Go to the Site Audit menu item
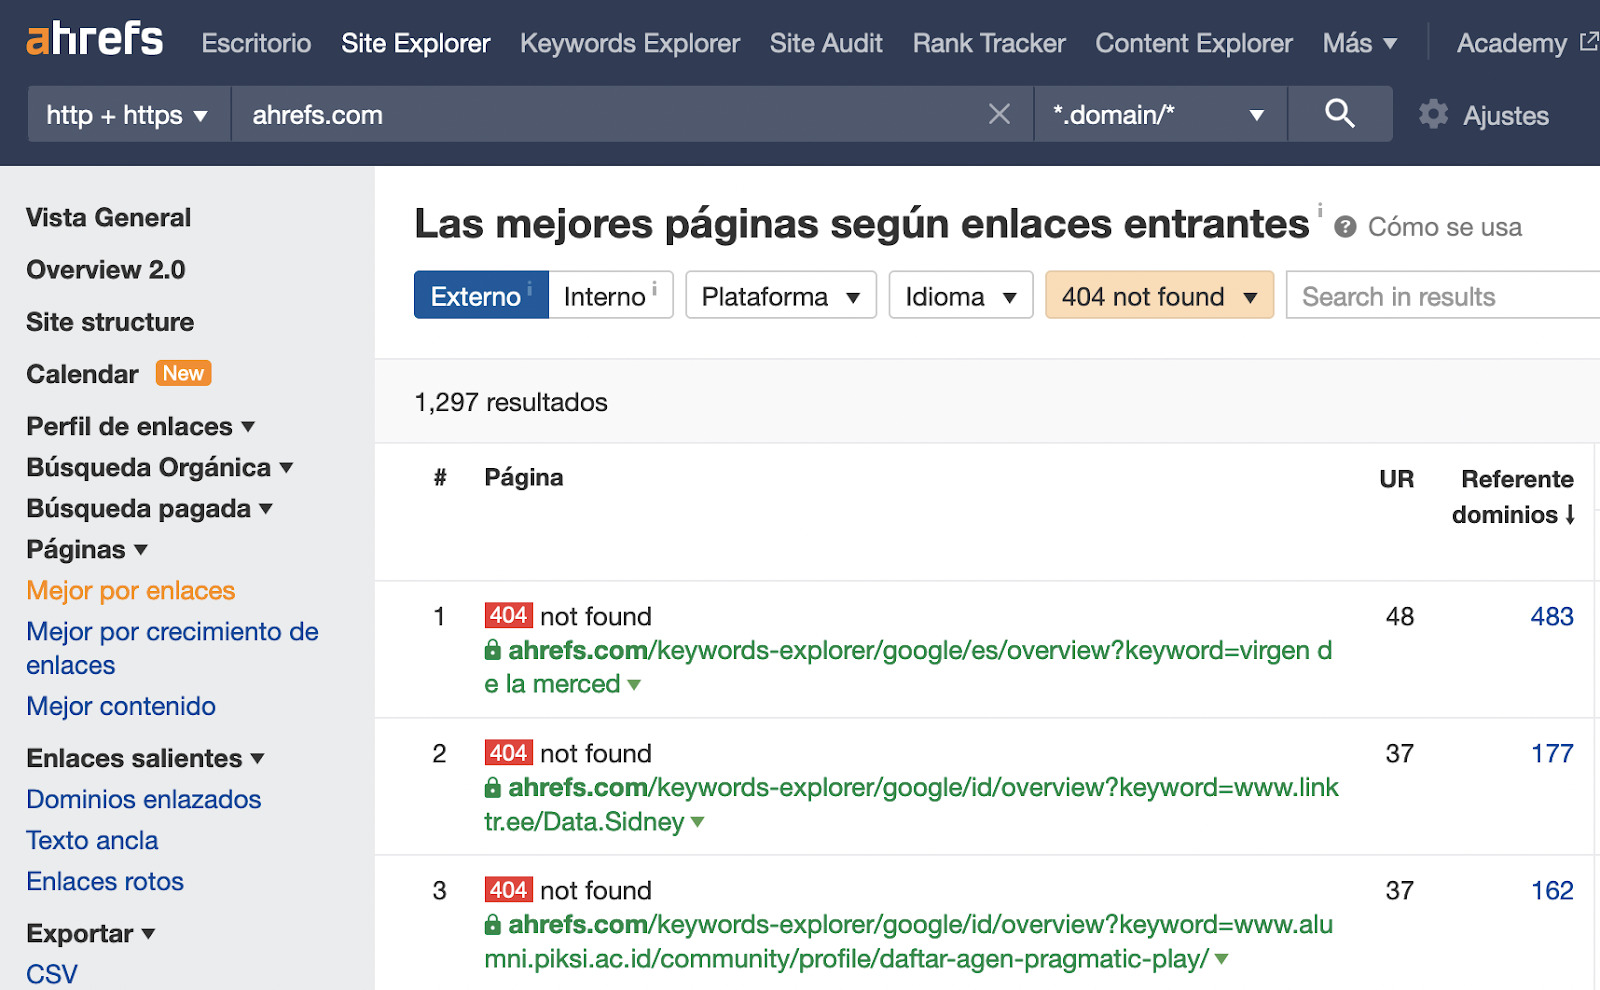 [x=826, y=43]
